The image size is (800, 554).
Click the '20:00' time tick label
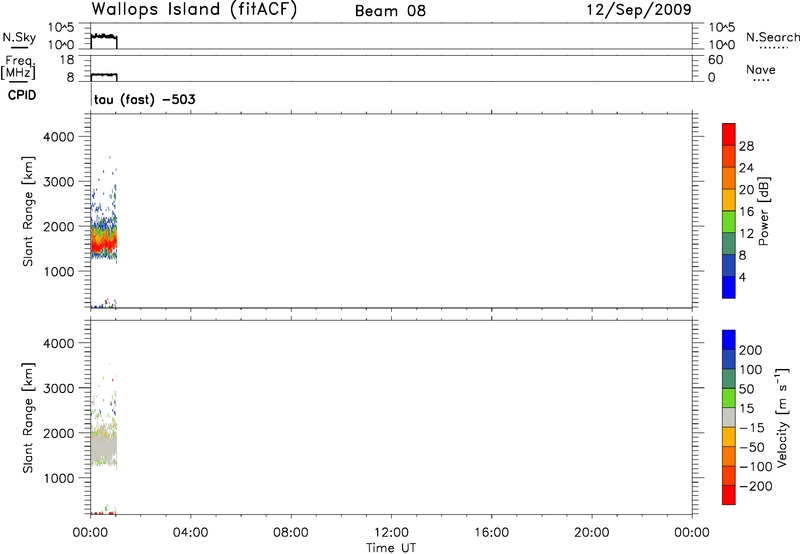591,533
